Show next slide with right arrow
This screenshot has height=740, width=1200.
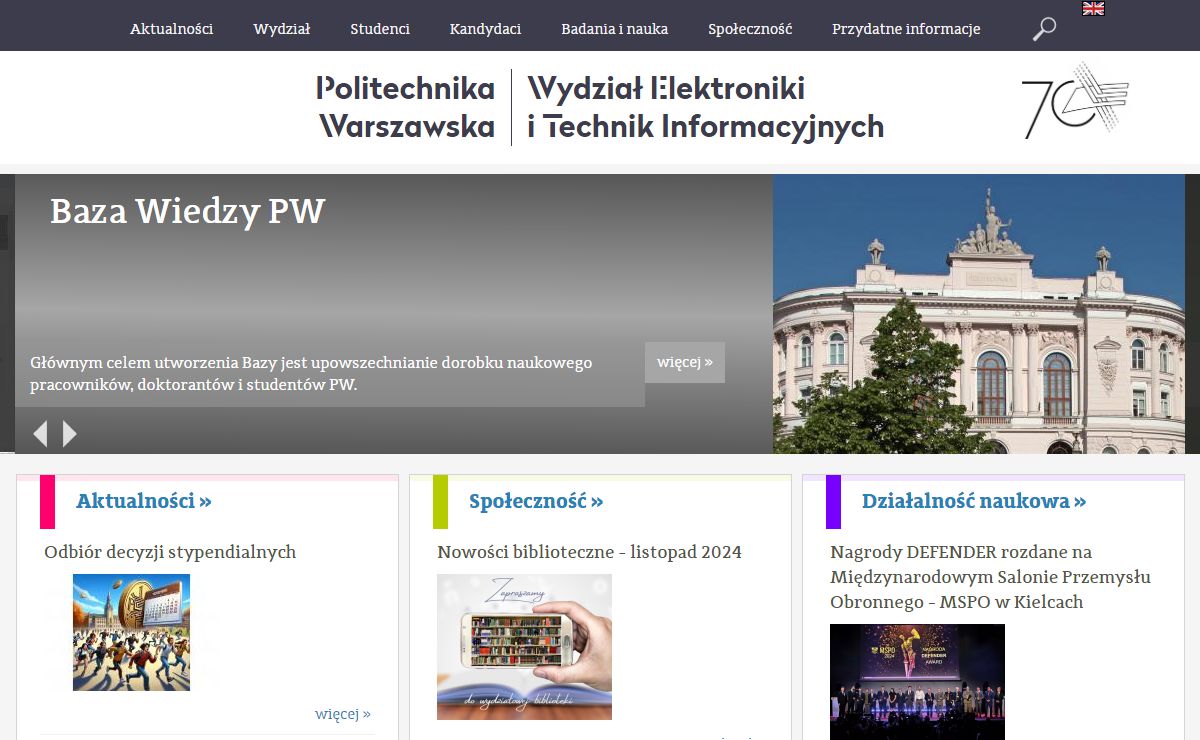click(70, 433)
